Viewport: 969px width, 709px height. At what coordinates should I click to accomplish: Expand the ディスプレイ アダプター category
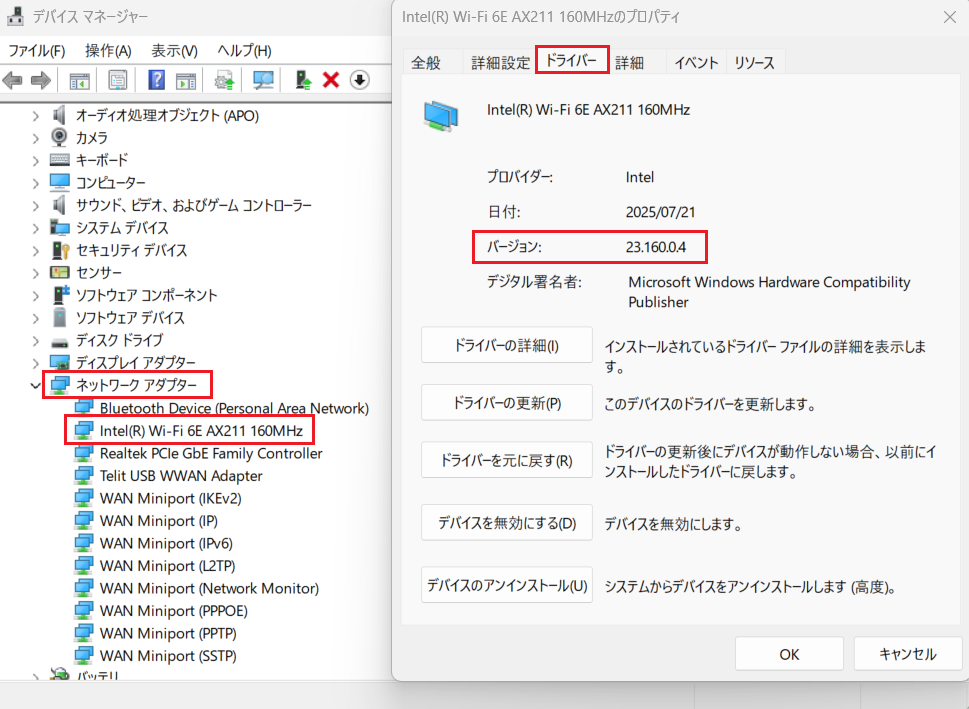tap(36, 362)
